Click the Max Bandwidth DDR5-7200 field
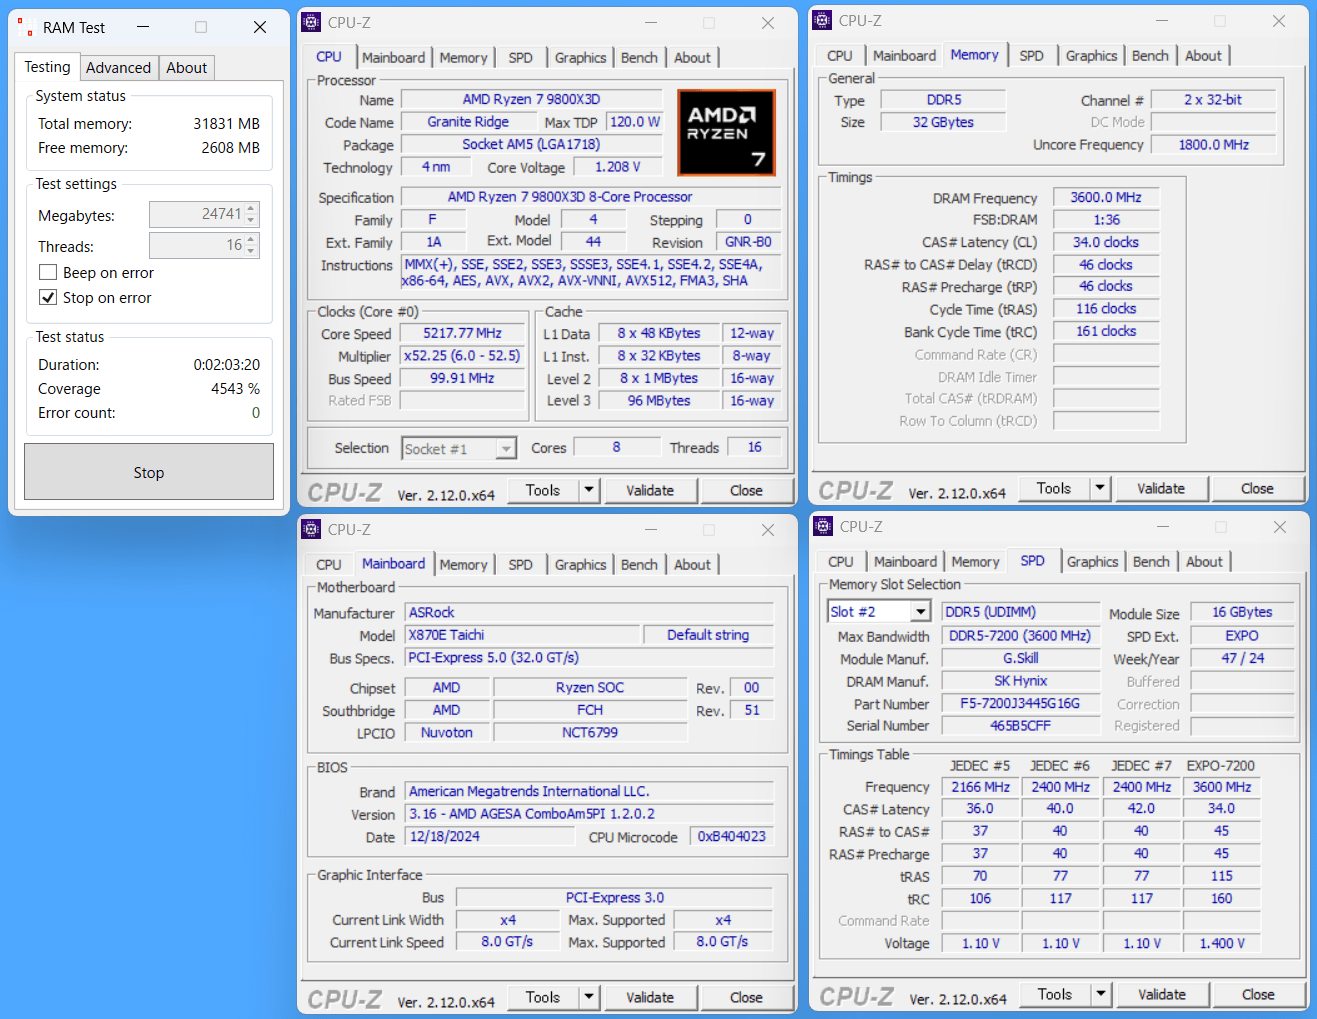 click(1020, 636)
